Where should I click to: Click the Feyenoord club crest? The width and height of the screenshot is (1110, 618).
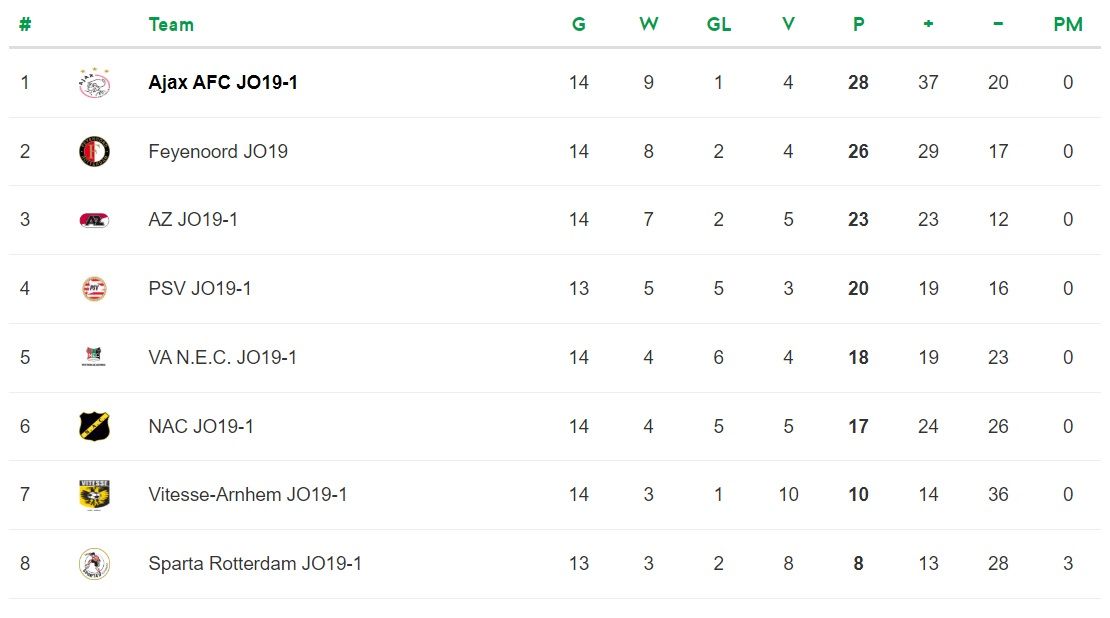(x=94, y=151)
